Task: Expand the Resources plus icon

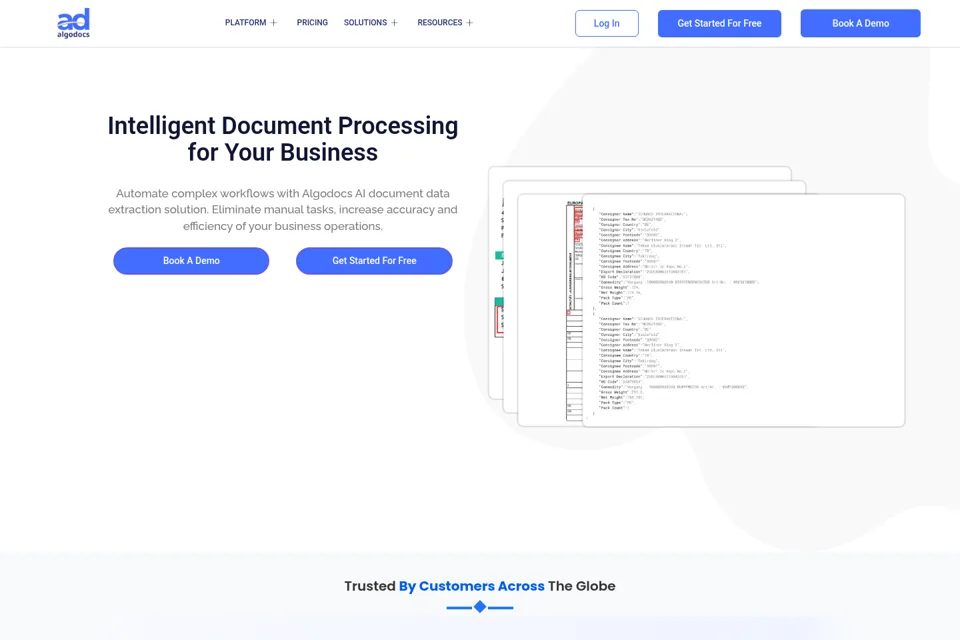Action: (470, 23)
